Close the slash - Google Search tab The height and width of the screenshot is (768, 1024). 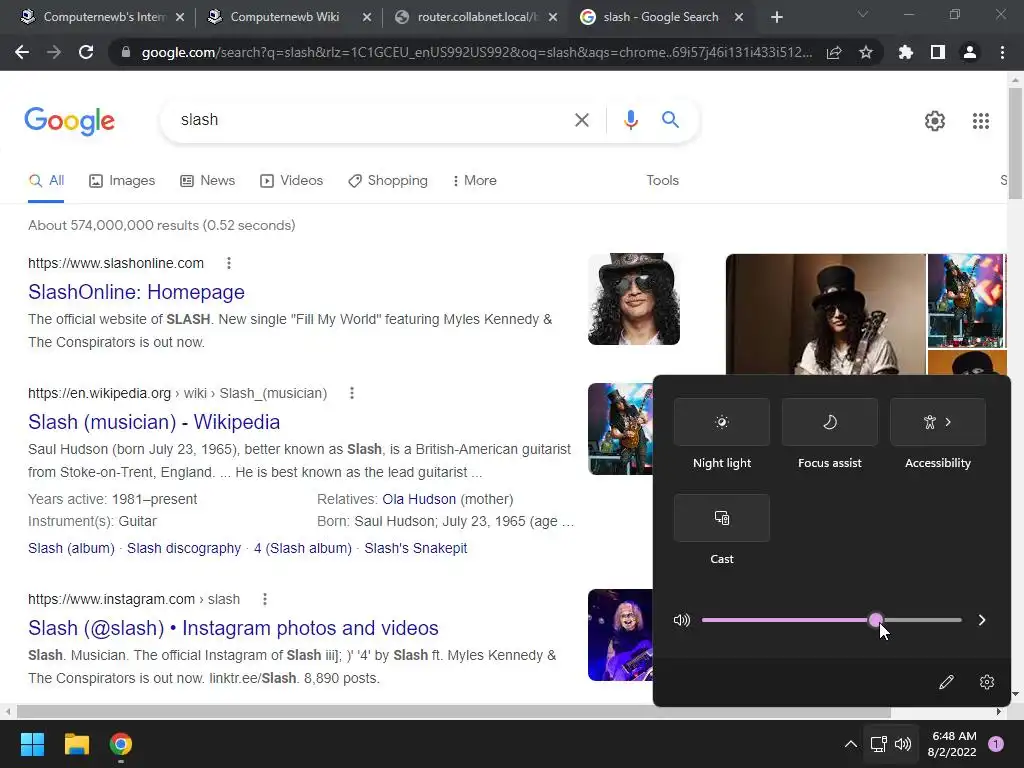[739, 17]
